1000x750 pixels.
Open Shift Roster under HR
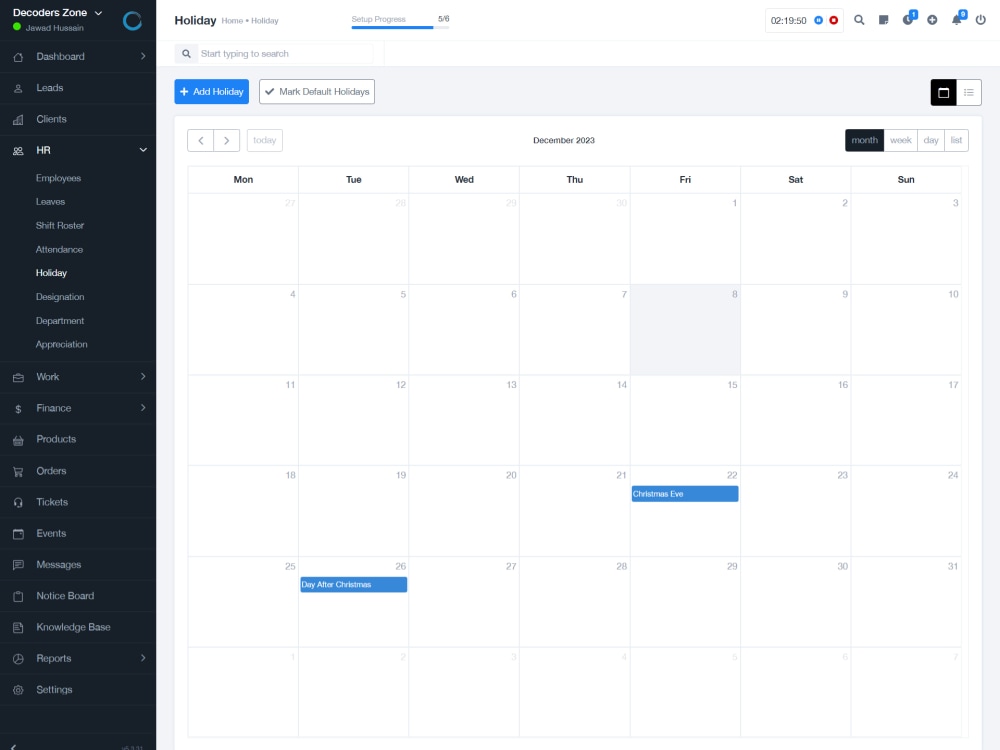coord(60,226)
